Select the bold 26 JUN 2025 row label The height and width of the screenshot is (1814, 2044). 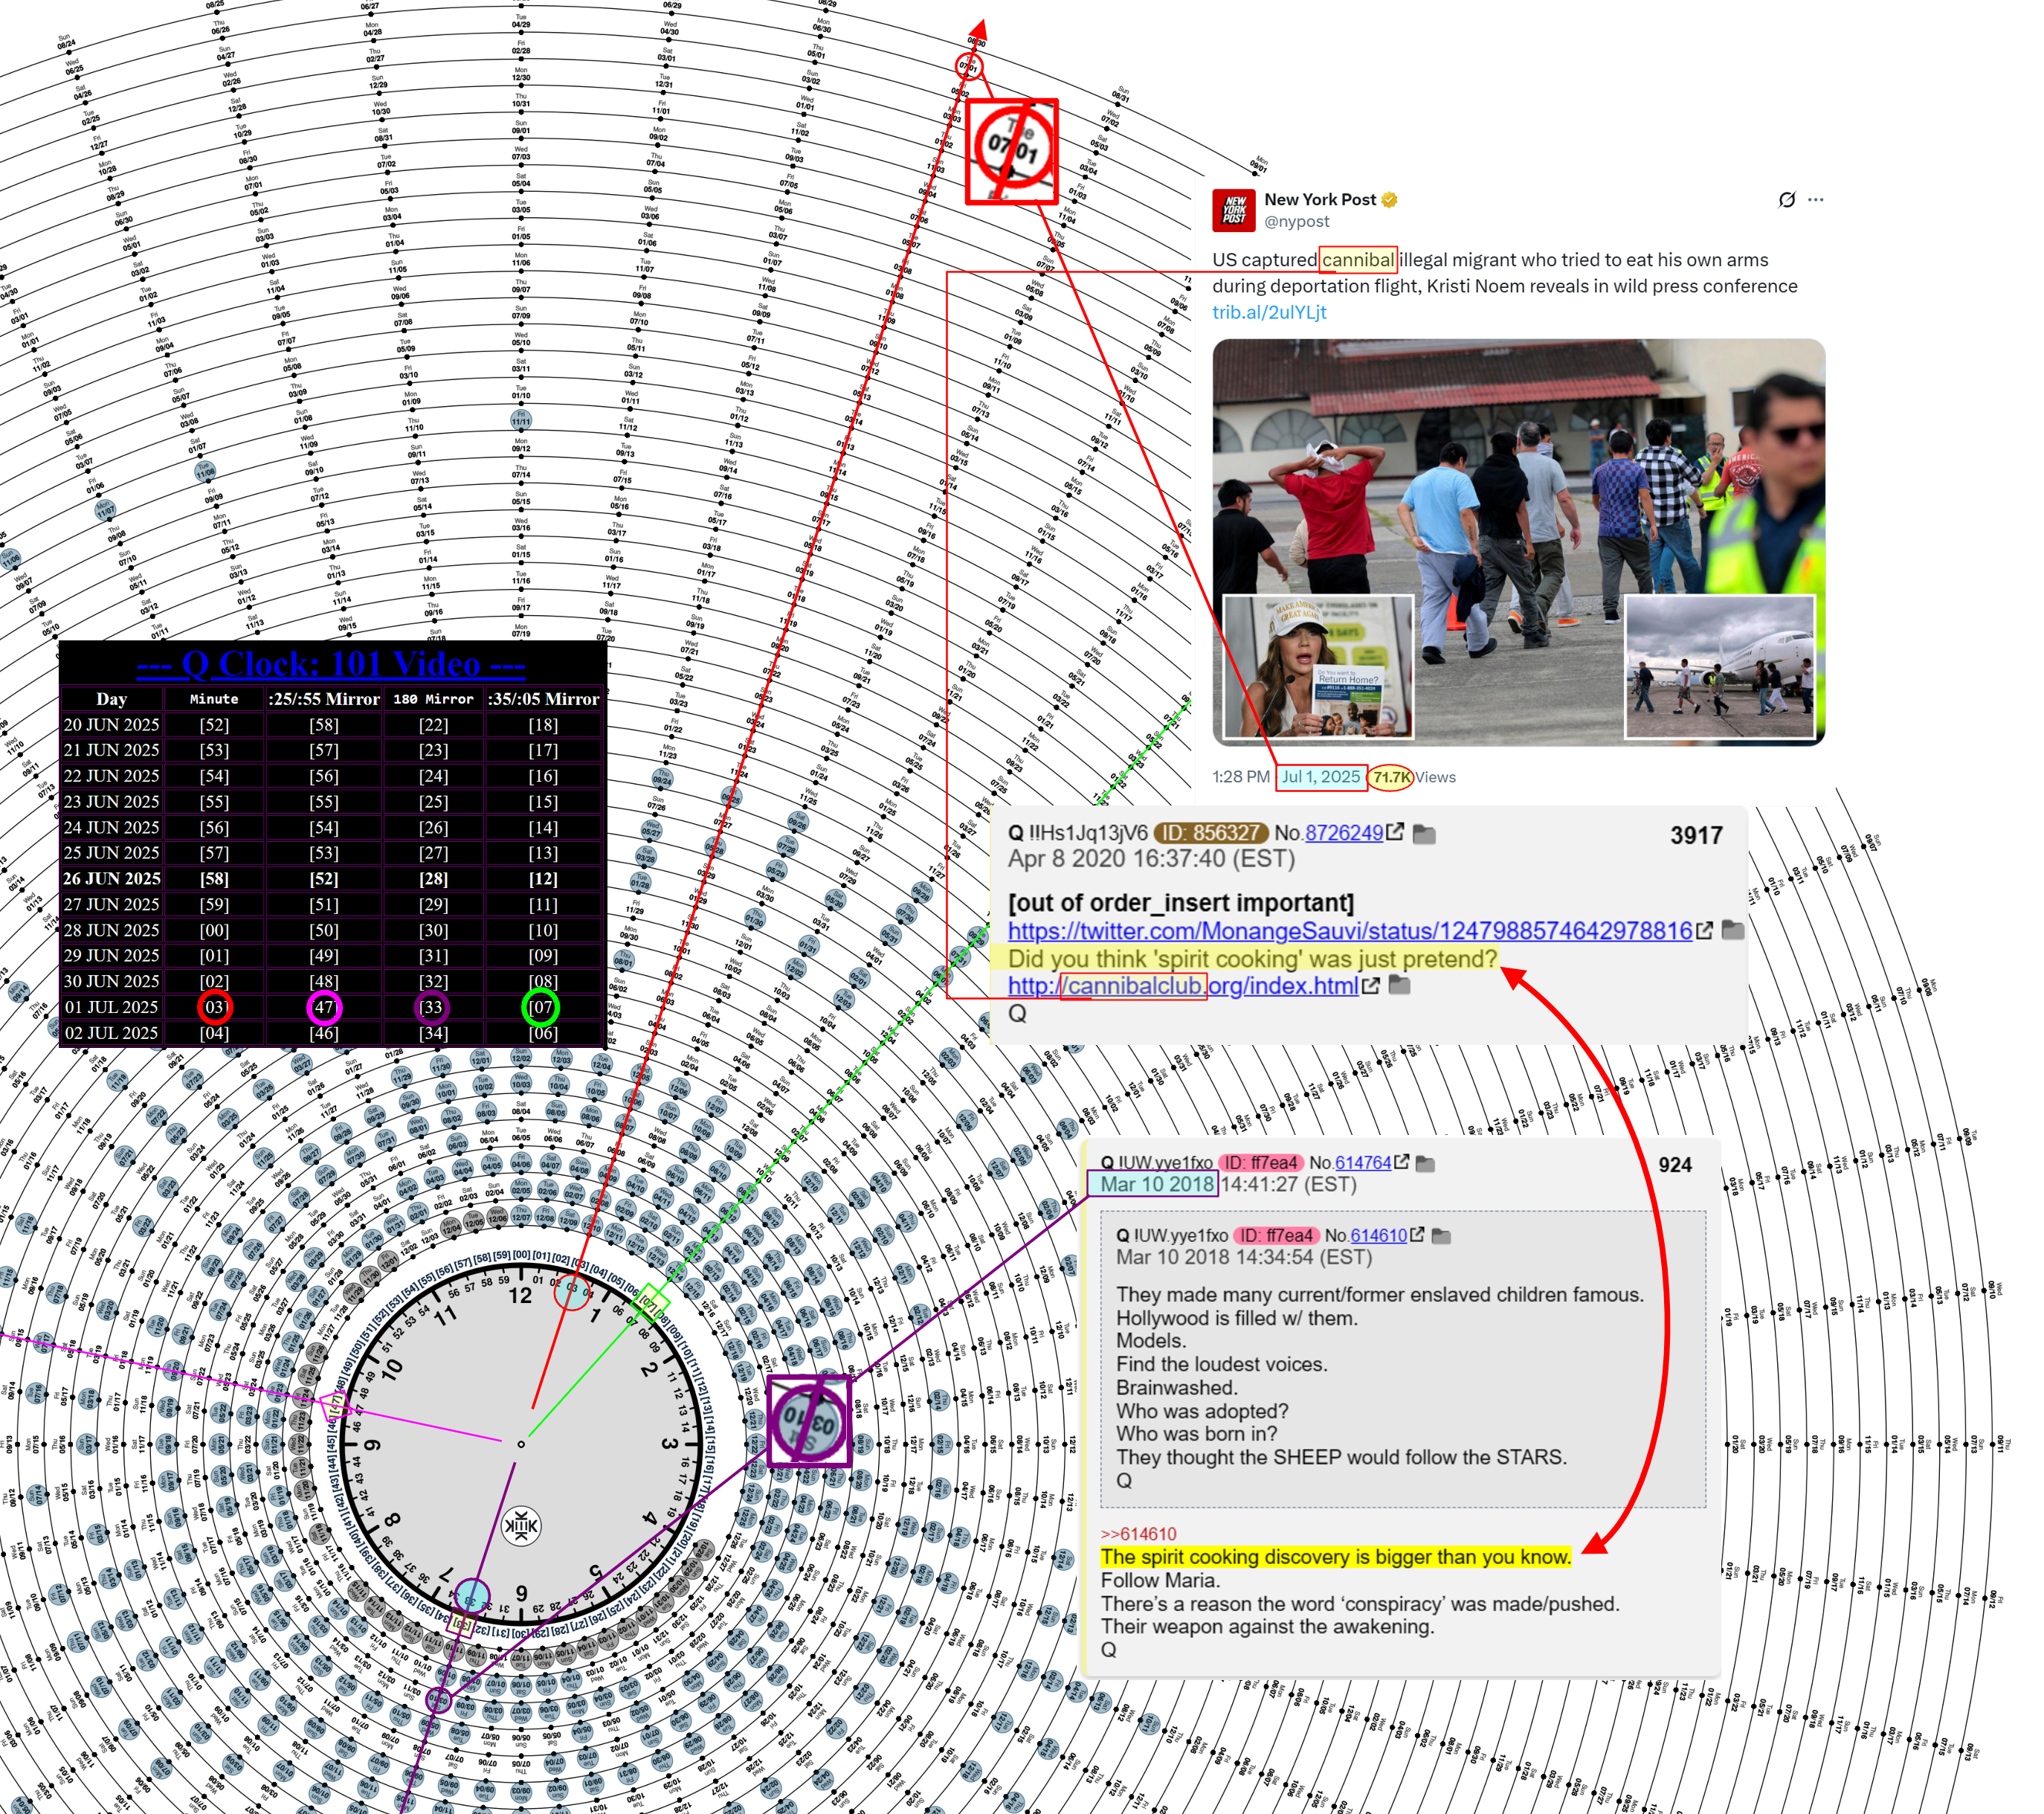click(x=112, y=878)
